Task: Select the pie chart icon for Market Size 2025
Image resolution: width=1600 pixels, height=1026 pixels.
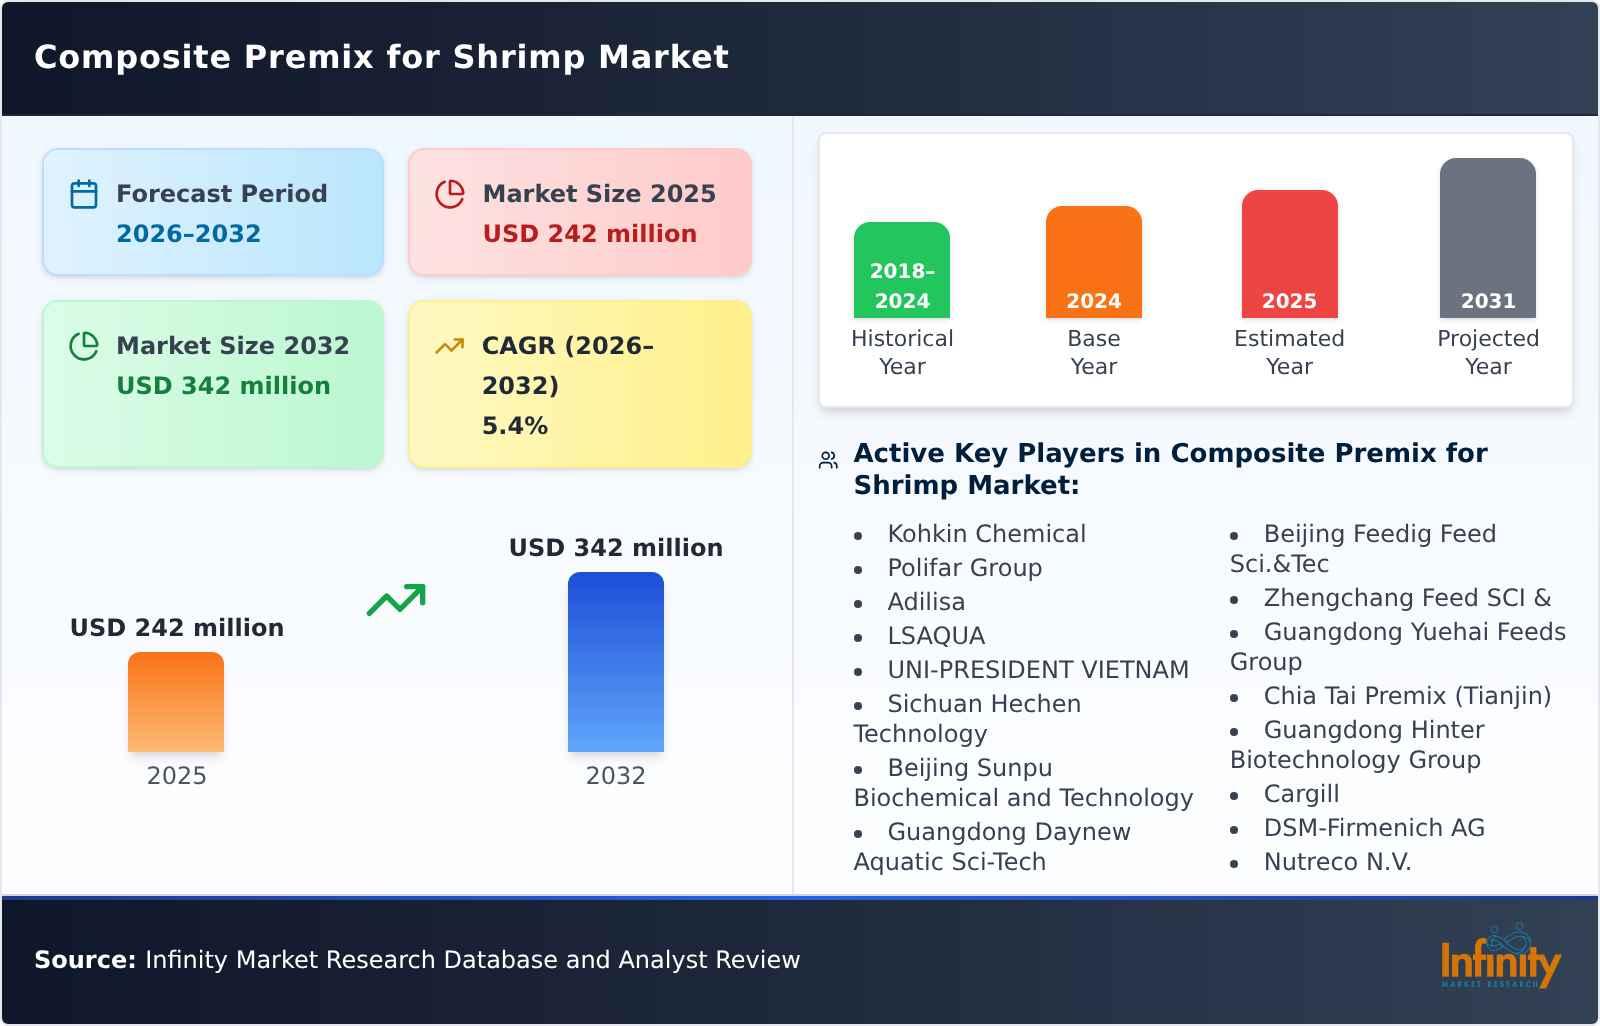Action: click(450, 192)
